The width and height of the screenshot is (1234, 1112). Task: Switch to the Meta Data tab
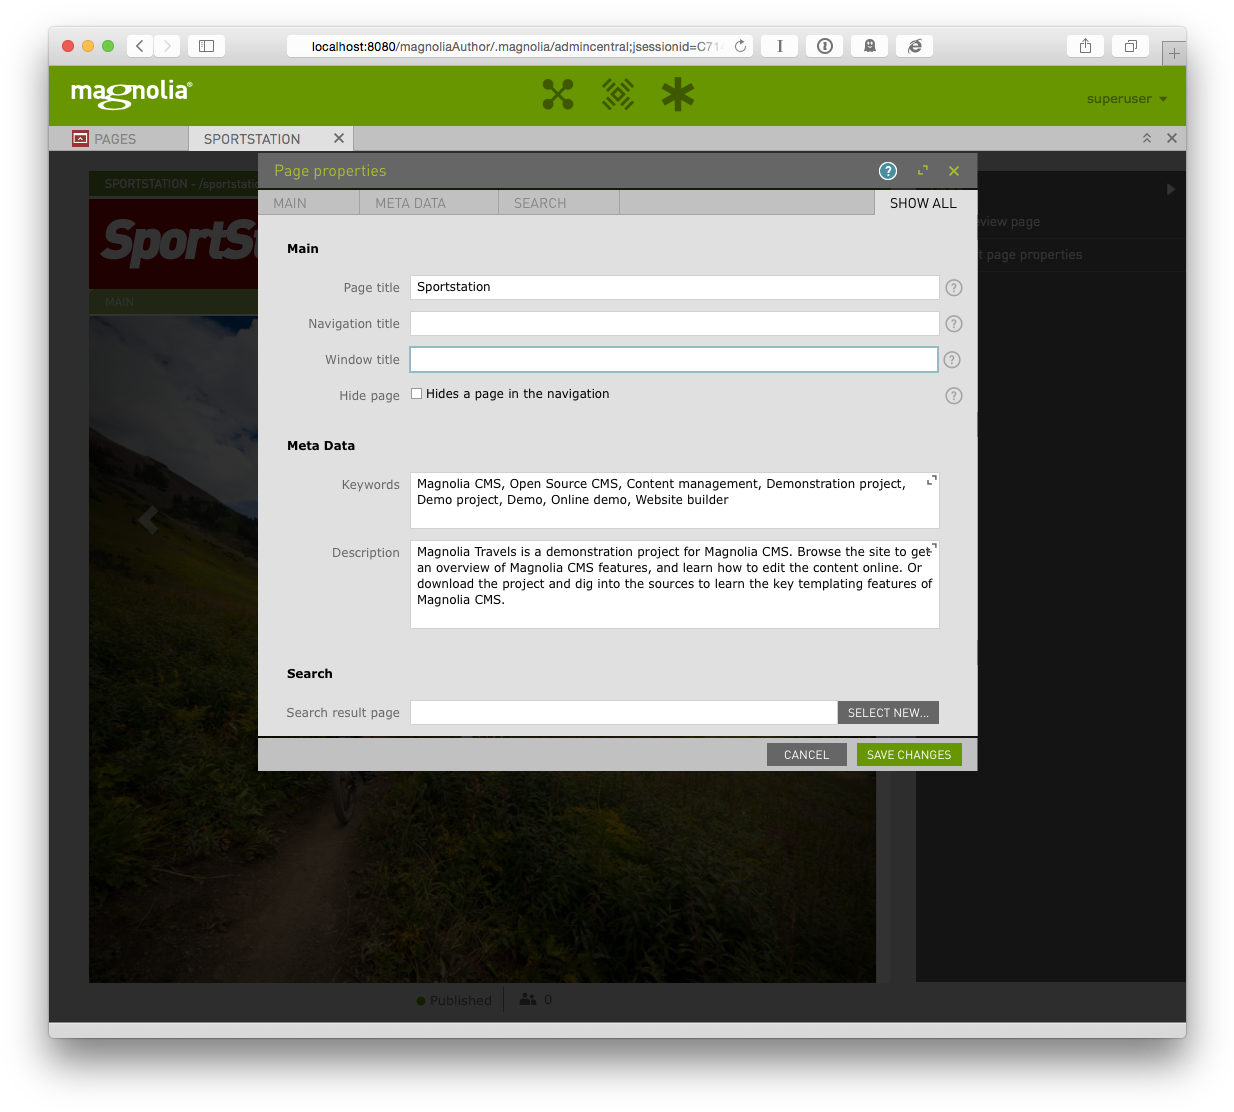[x=411, y=203]
